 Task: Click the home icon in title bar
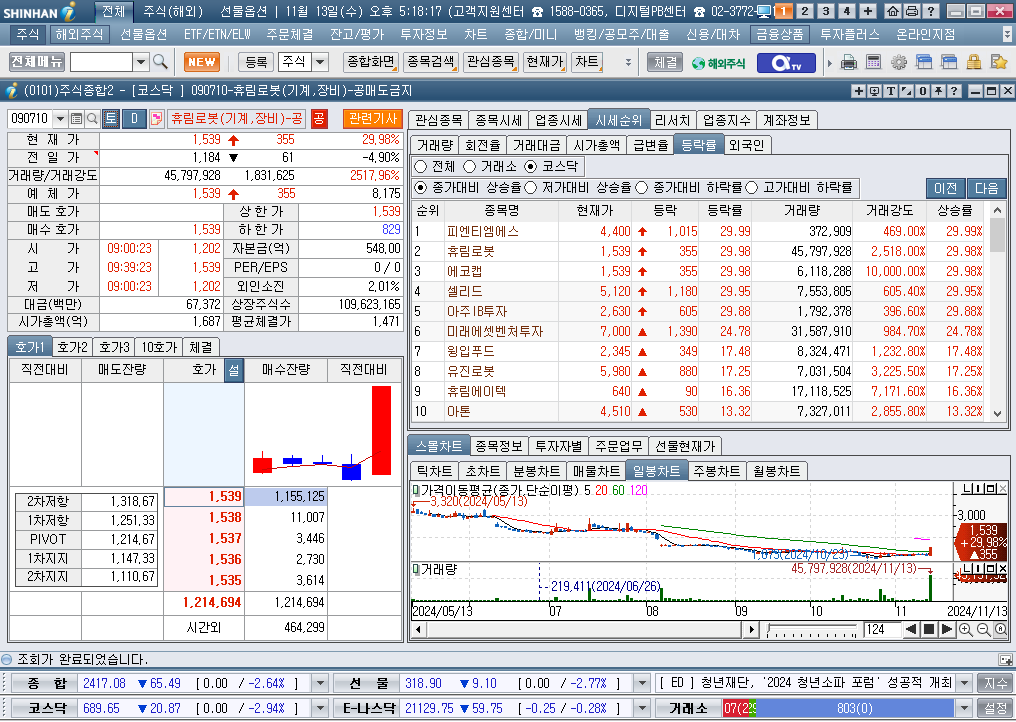click(893, 11)
